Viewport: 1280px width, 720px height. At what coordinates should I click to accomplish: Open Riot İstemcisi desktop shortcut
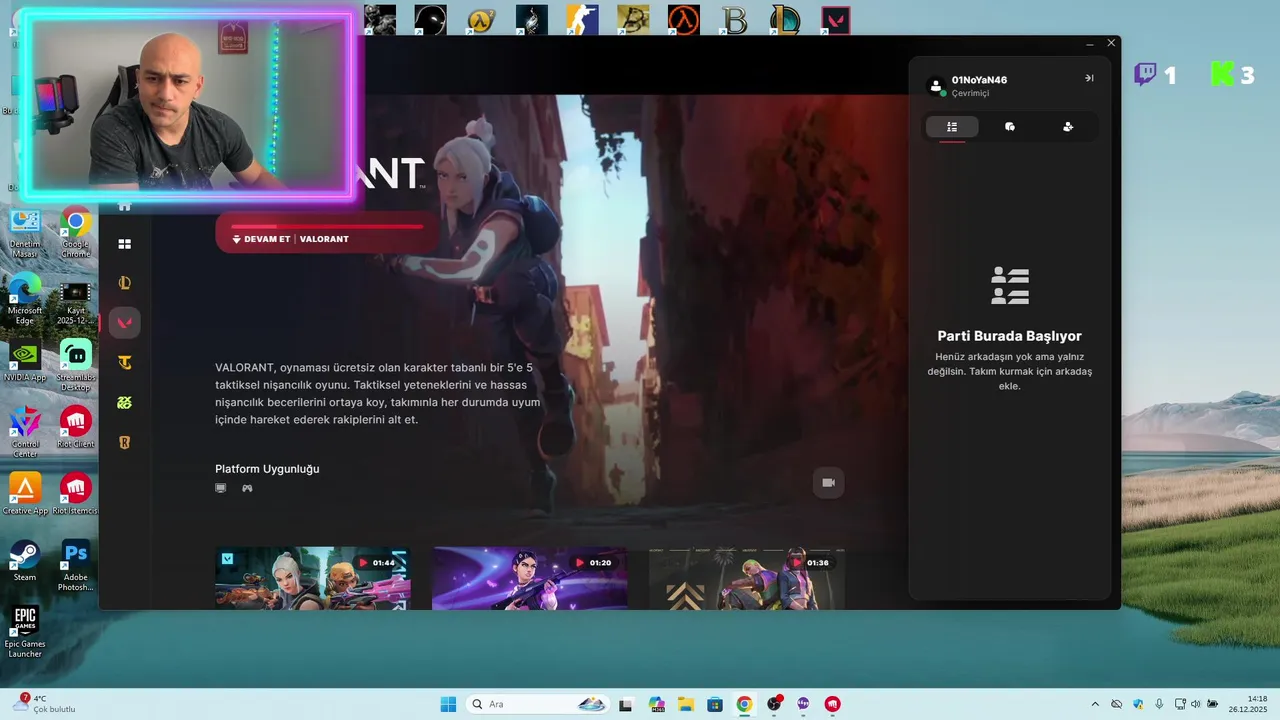(x=75, y=494)
